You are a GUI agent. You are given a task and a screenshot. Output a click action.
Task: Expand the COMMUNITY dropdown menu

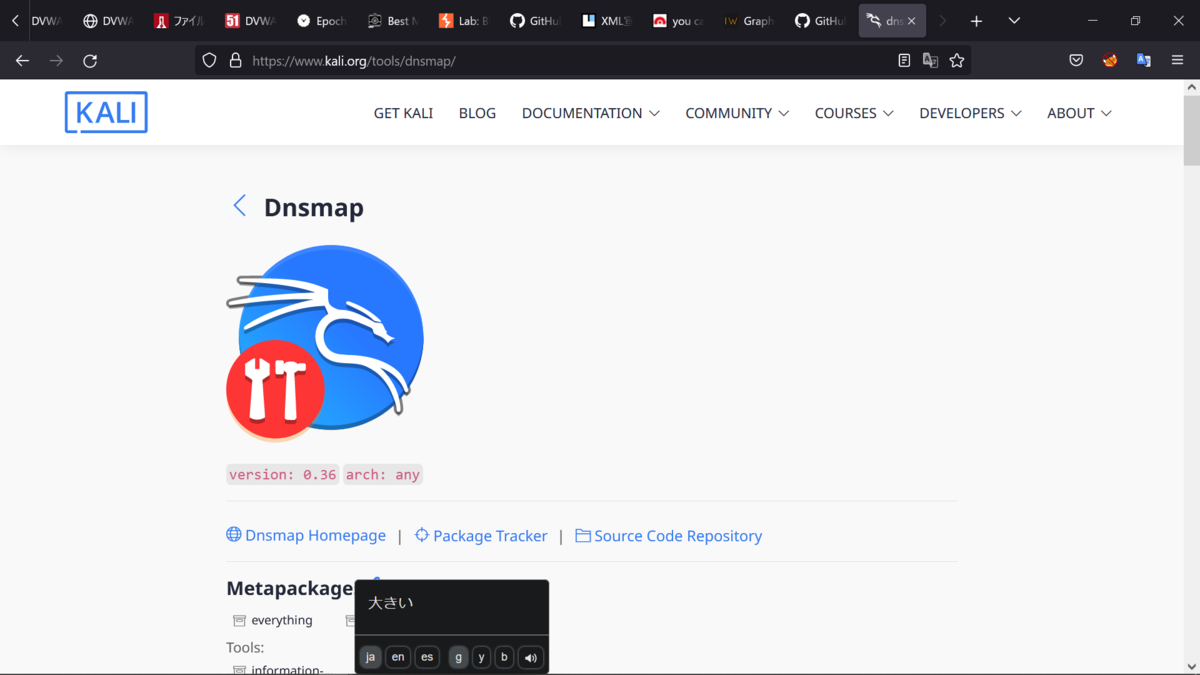tap(737, 113)
